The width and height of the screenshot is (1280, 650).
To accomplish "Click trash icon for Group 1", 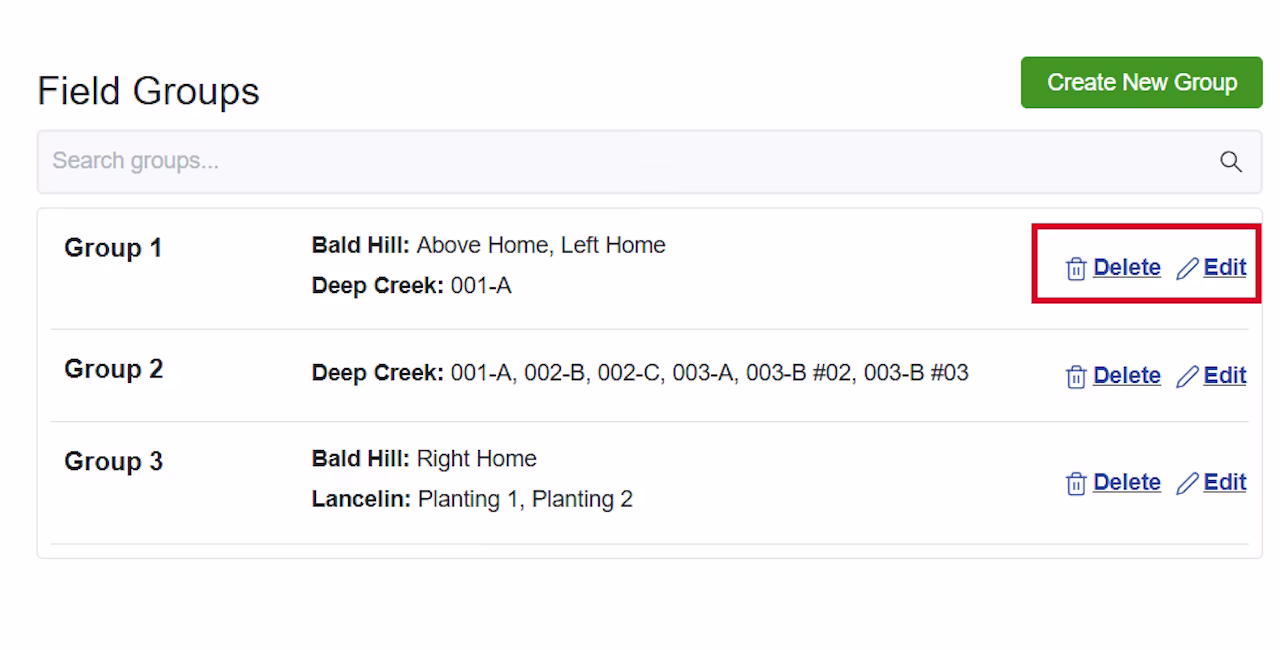I will point(1076,269).
